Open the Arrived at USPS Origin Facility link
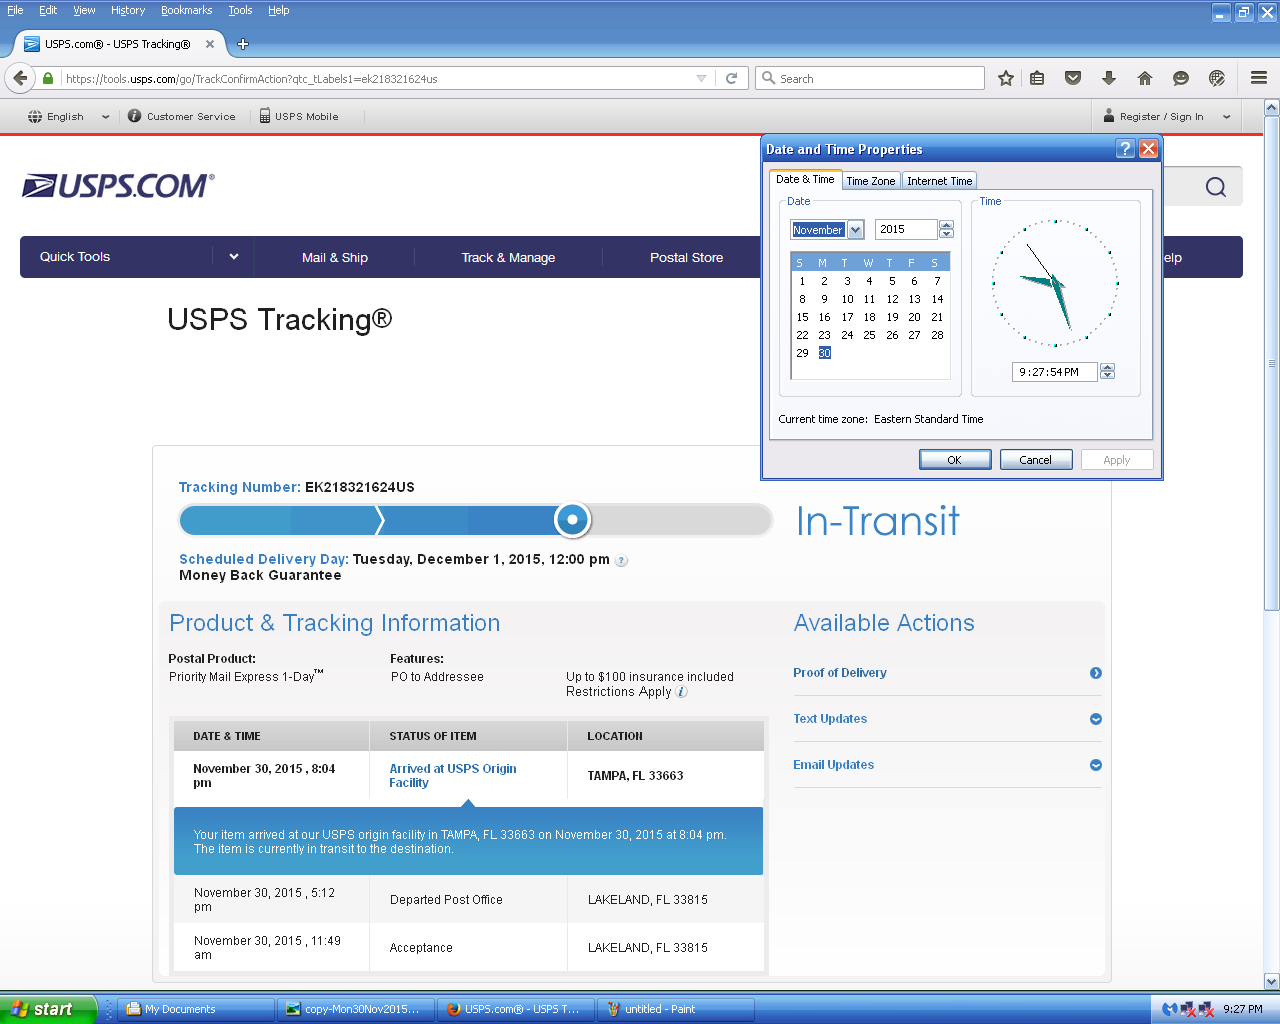The width and height of the screenshot is (1280, 1024). pyautogui.click(x=452, y=776)
